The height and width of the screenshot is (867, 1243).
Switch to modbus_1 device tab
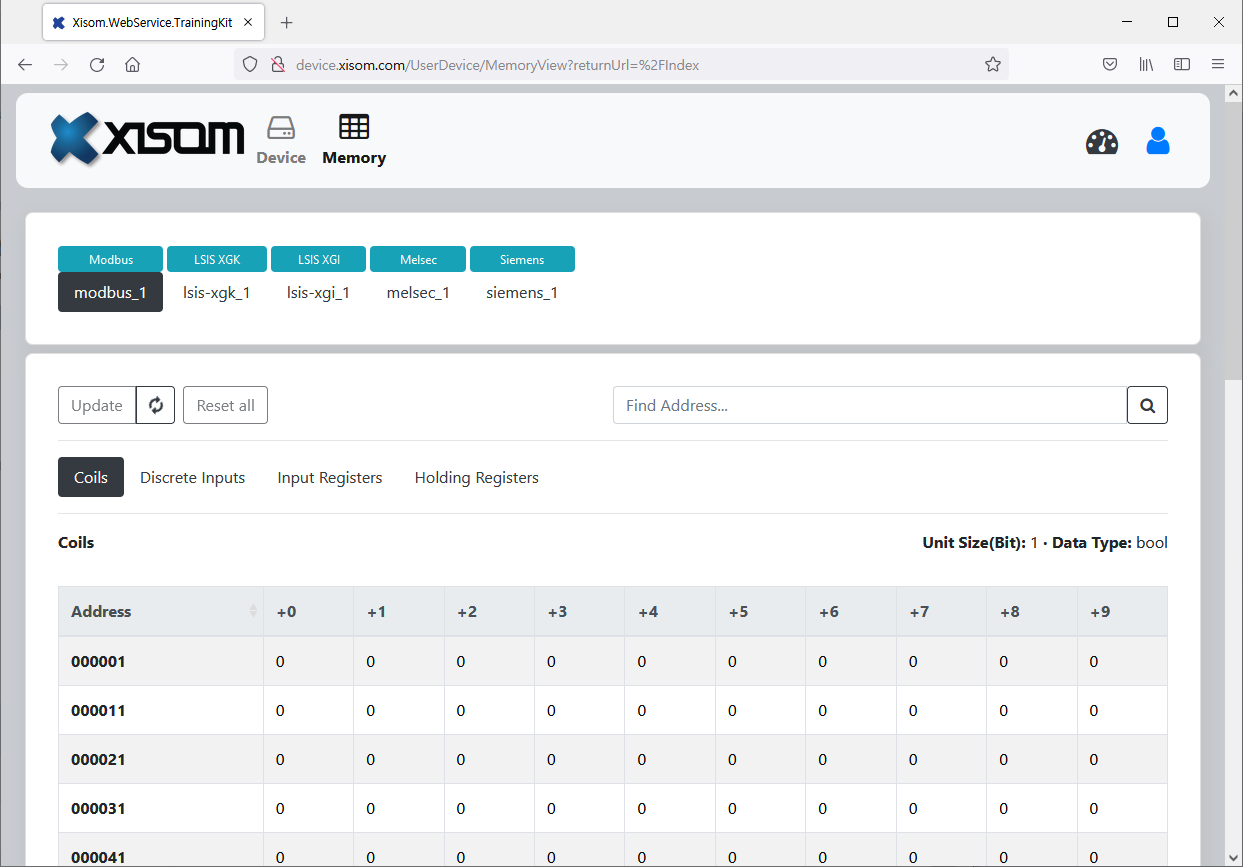110,292
